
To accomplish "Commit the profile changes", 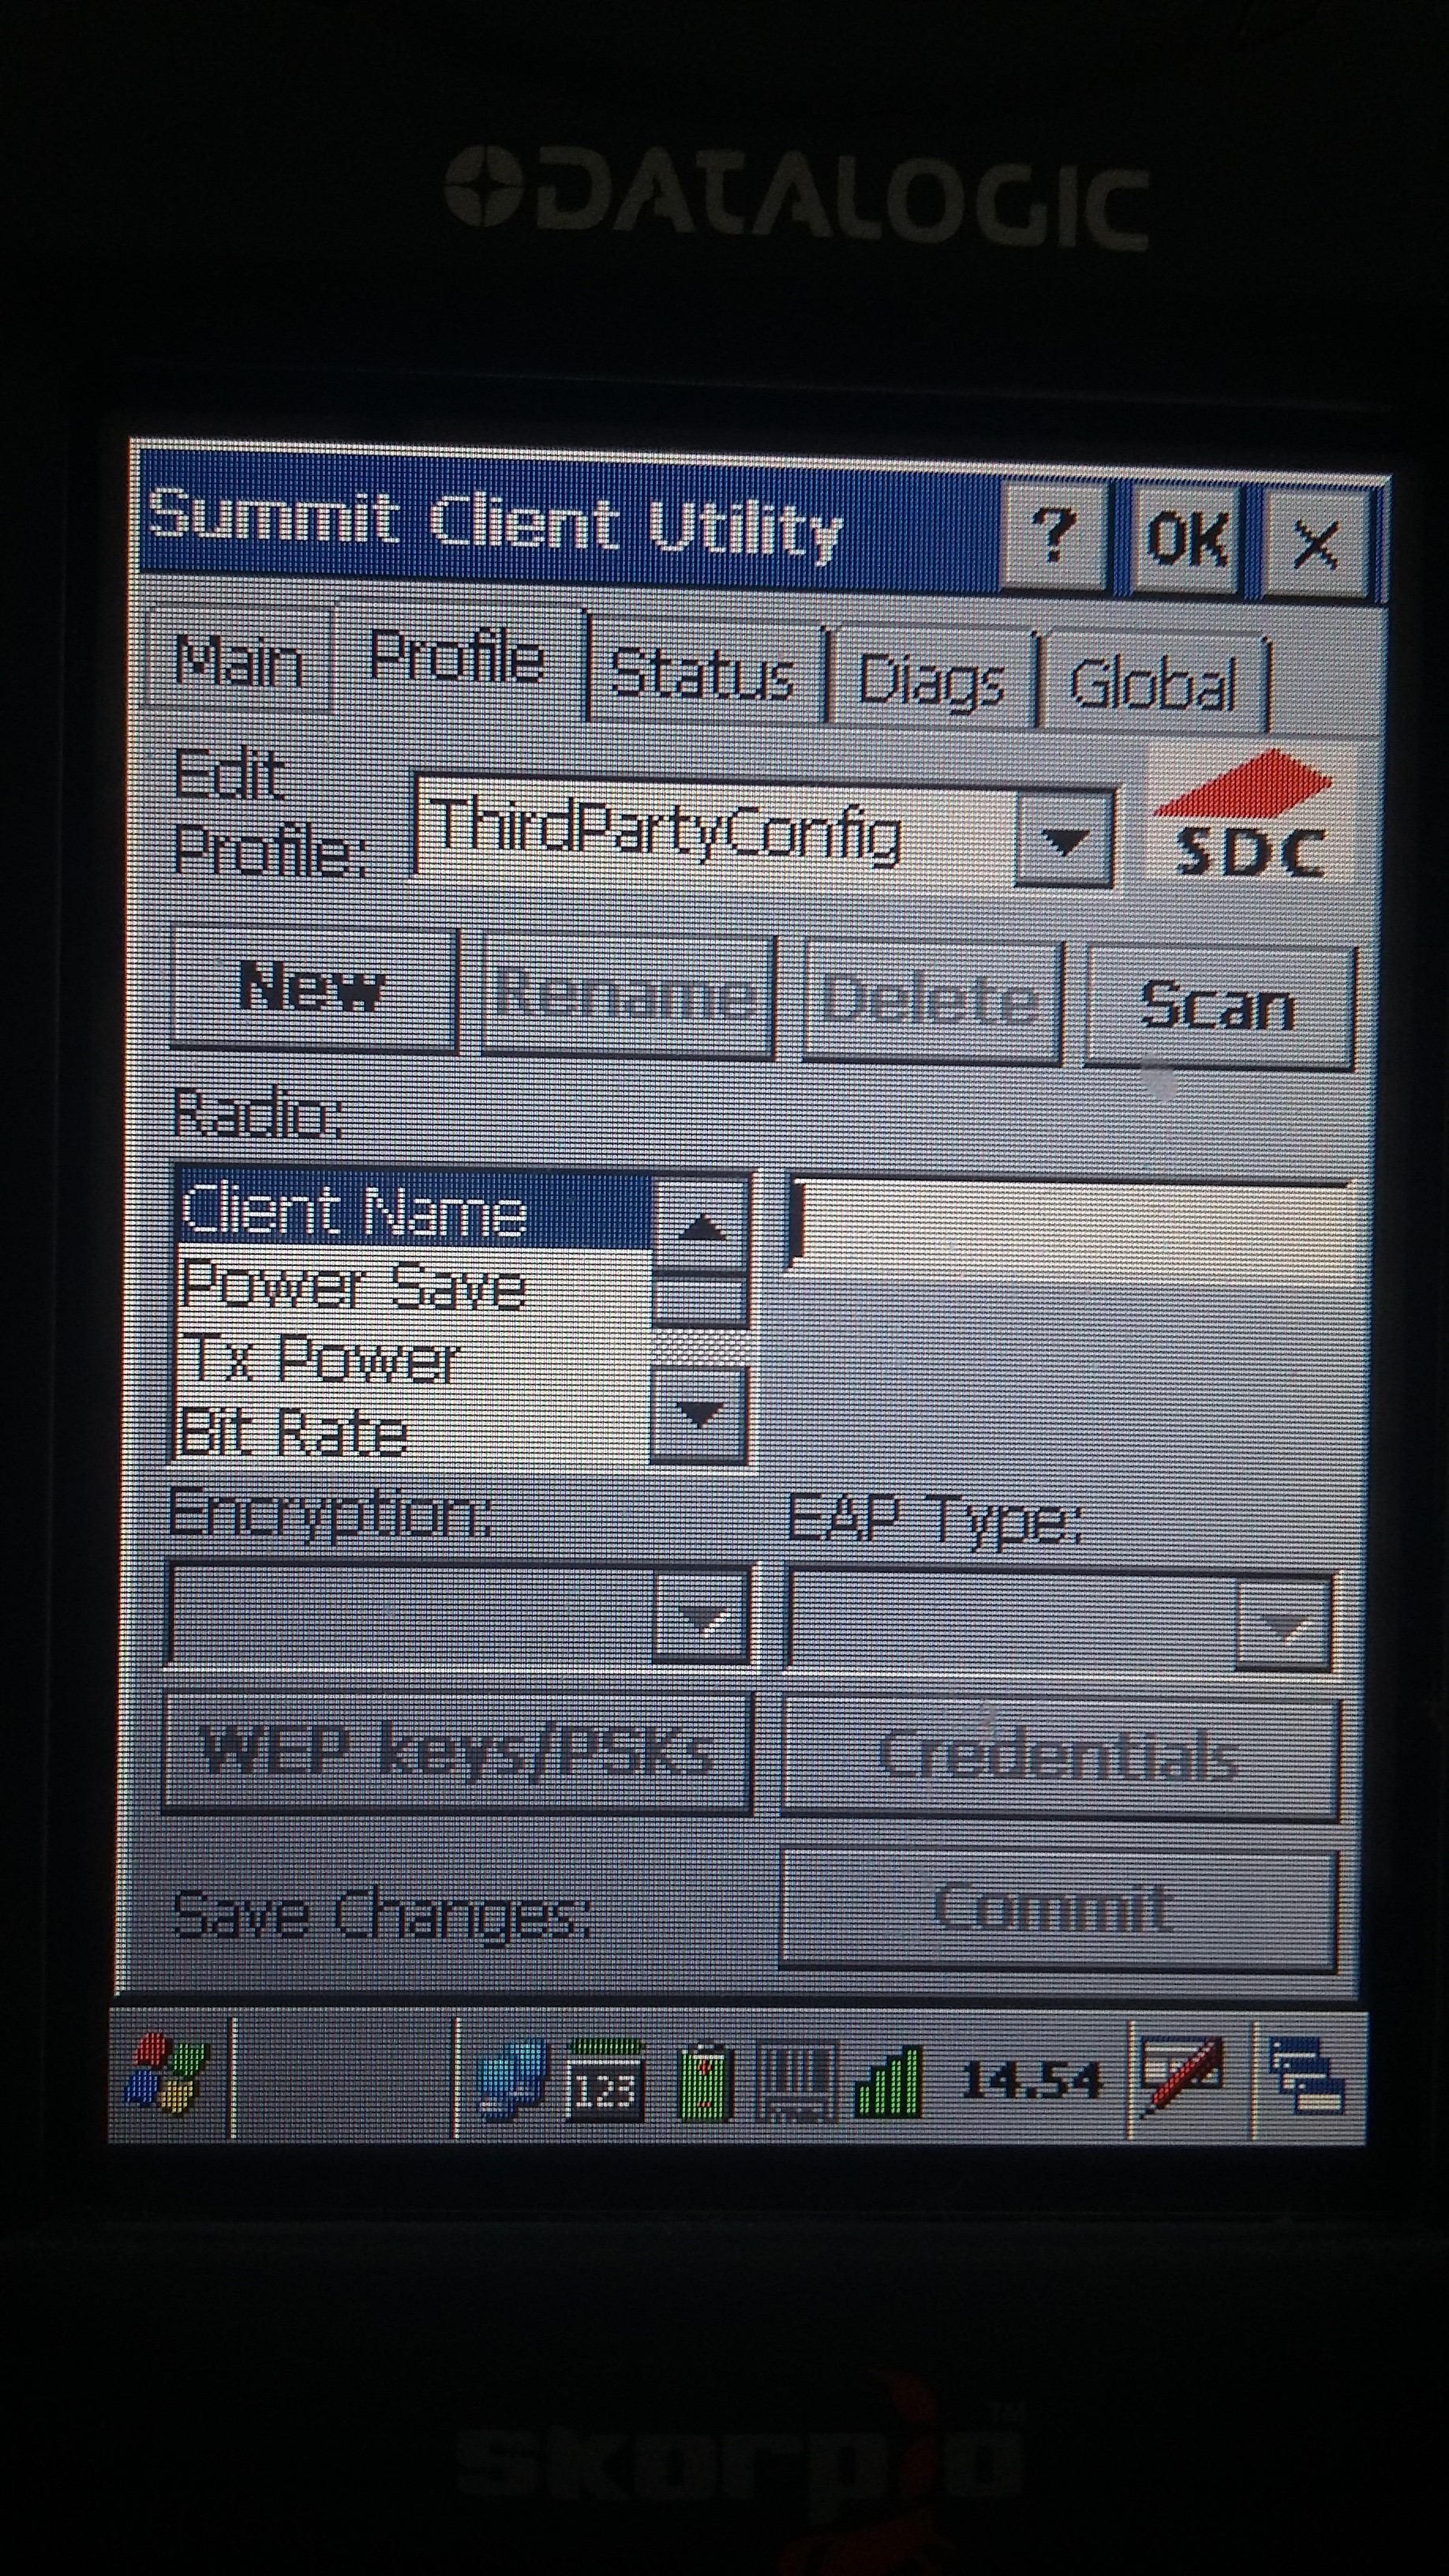I will pos(1058,1908).
